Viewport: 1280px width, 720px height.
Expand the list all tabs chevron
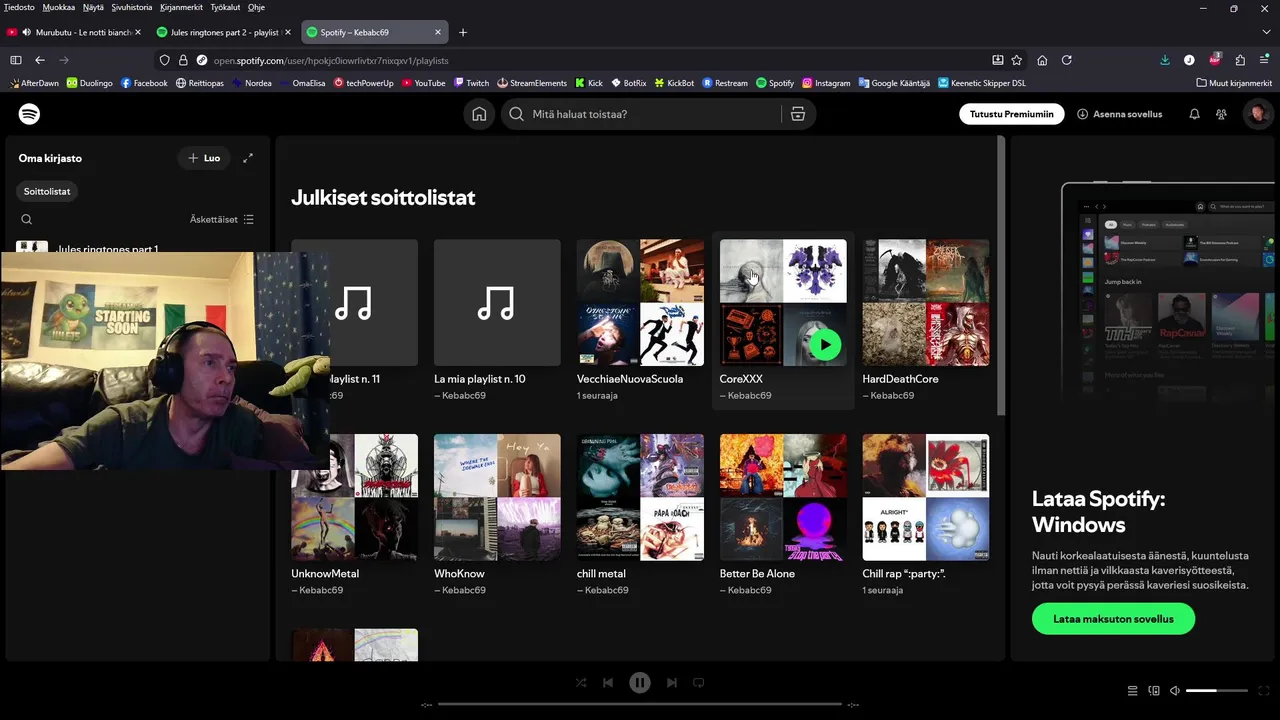tap(1265, 32)
